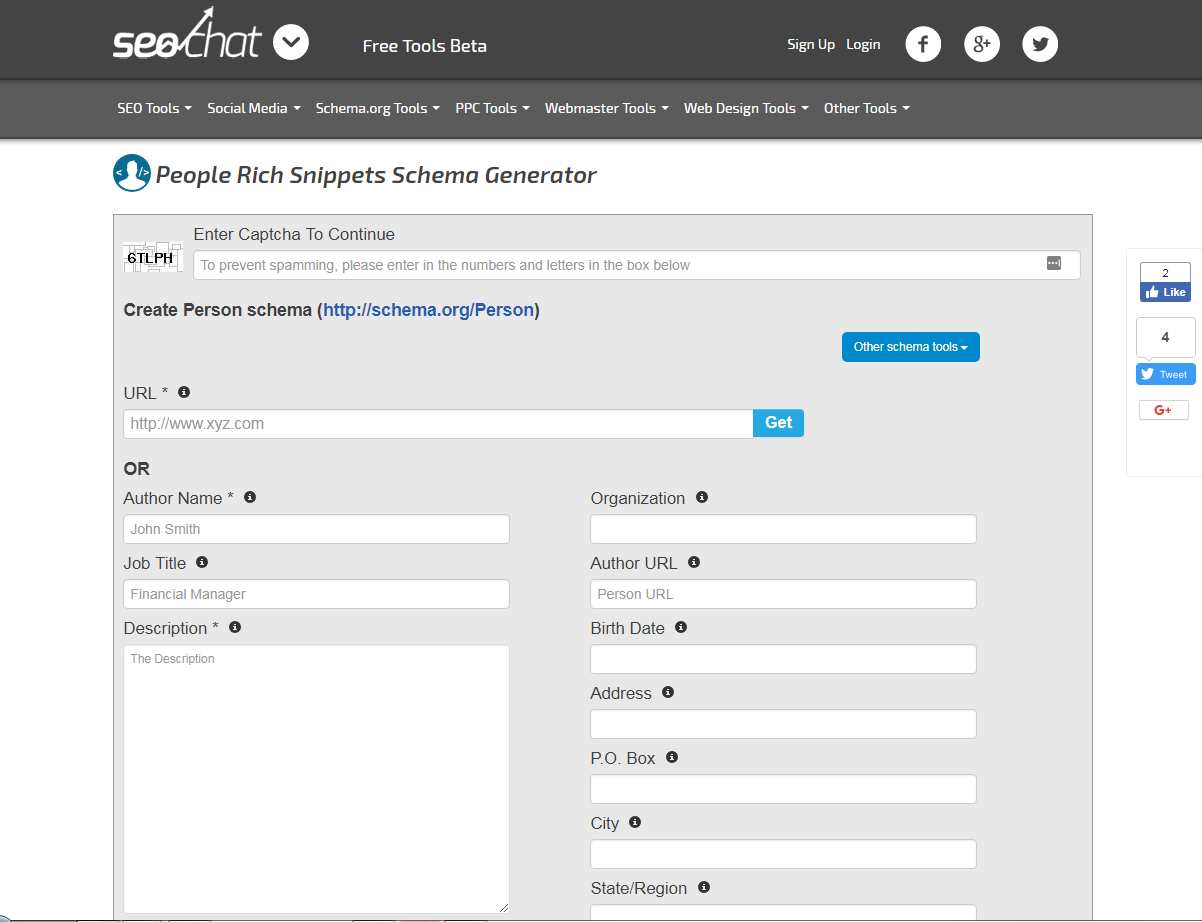
Task: Focus the Author URL field
Action: coord(783,594)
